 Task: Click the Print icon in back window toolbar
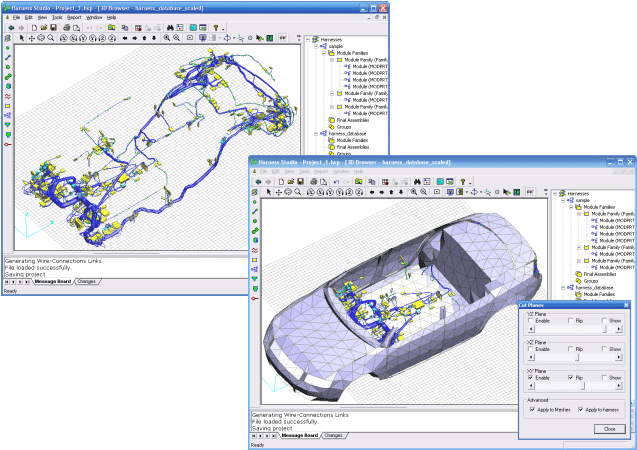pyautogui.click(x=66, y=28)
